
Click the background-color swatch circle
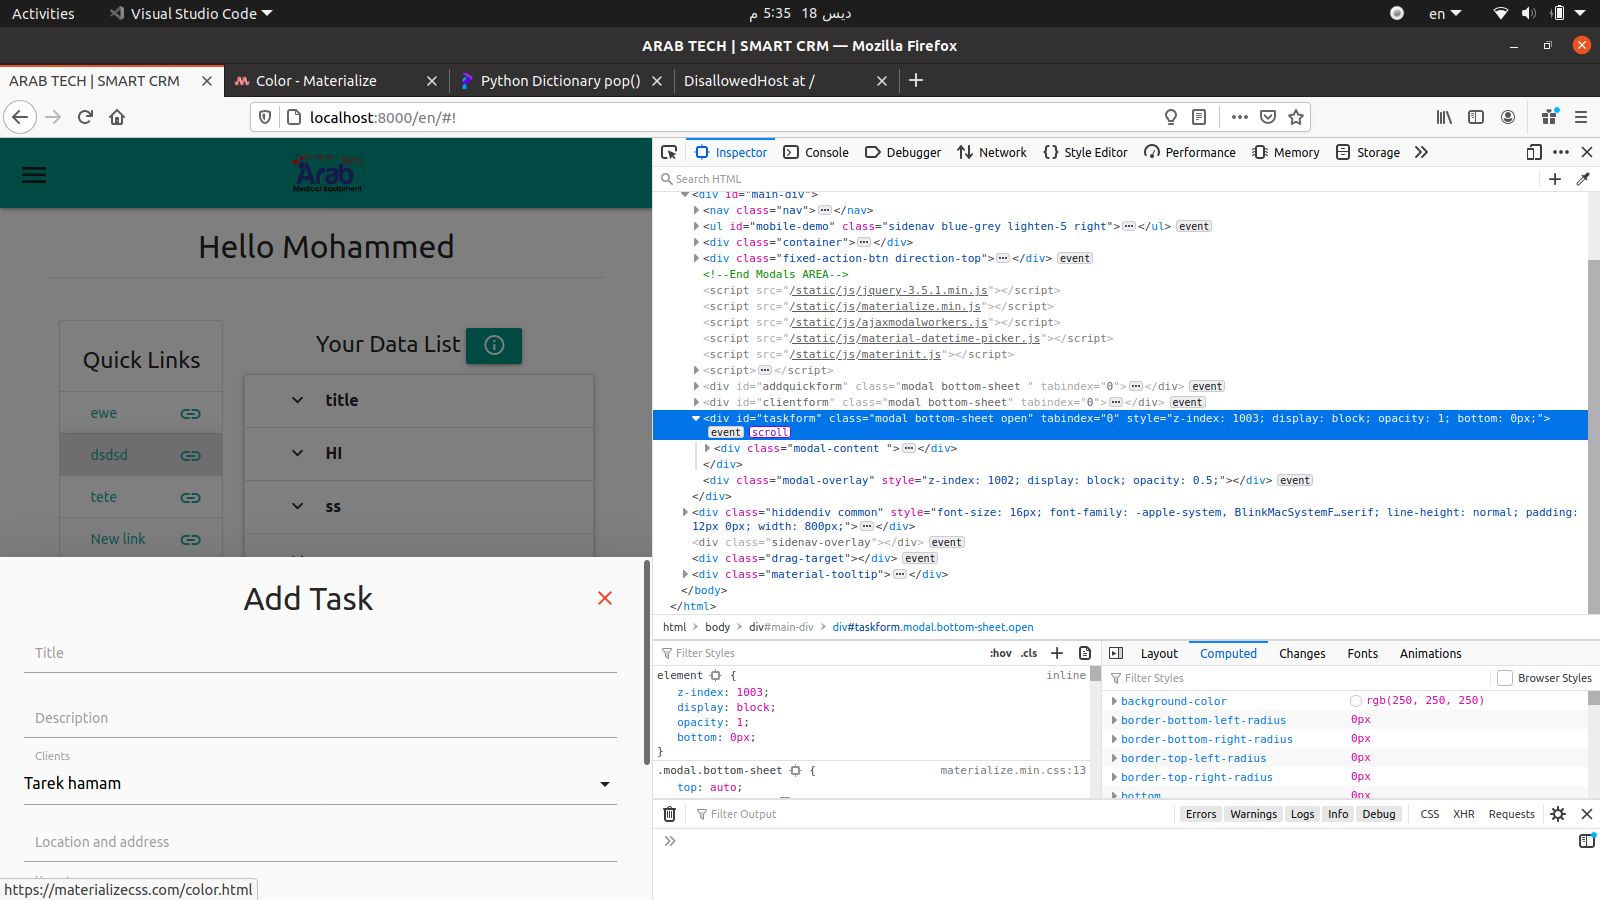1356,701
